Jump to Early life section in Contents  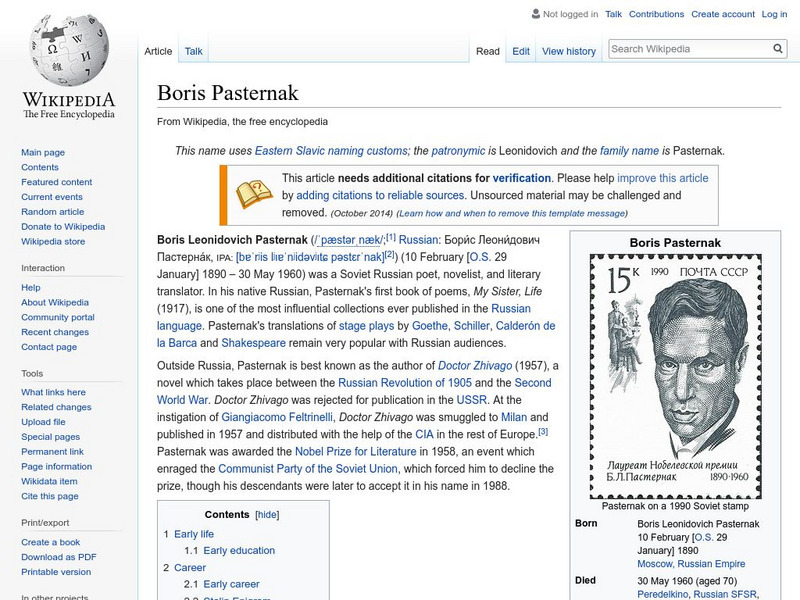(194, 534)
